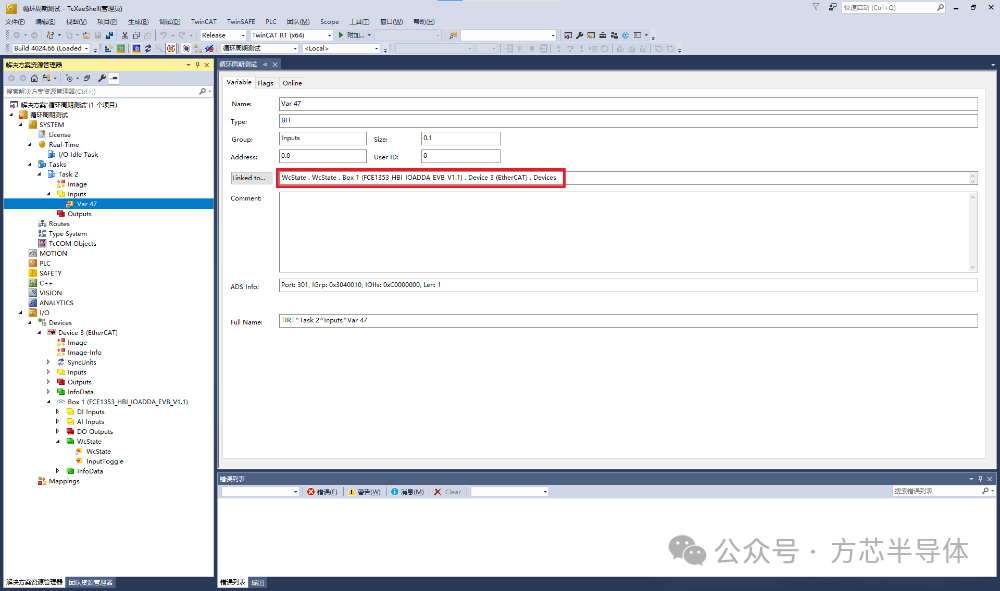Viewport: 1000px width, 591px height.
Task: Select Mappings in the tree
Action: (64, 481)
